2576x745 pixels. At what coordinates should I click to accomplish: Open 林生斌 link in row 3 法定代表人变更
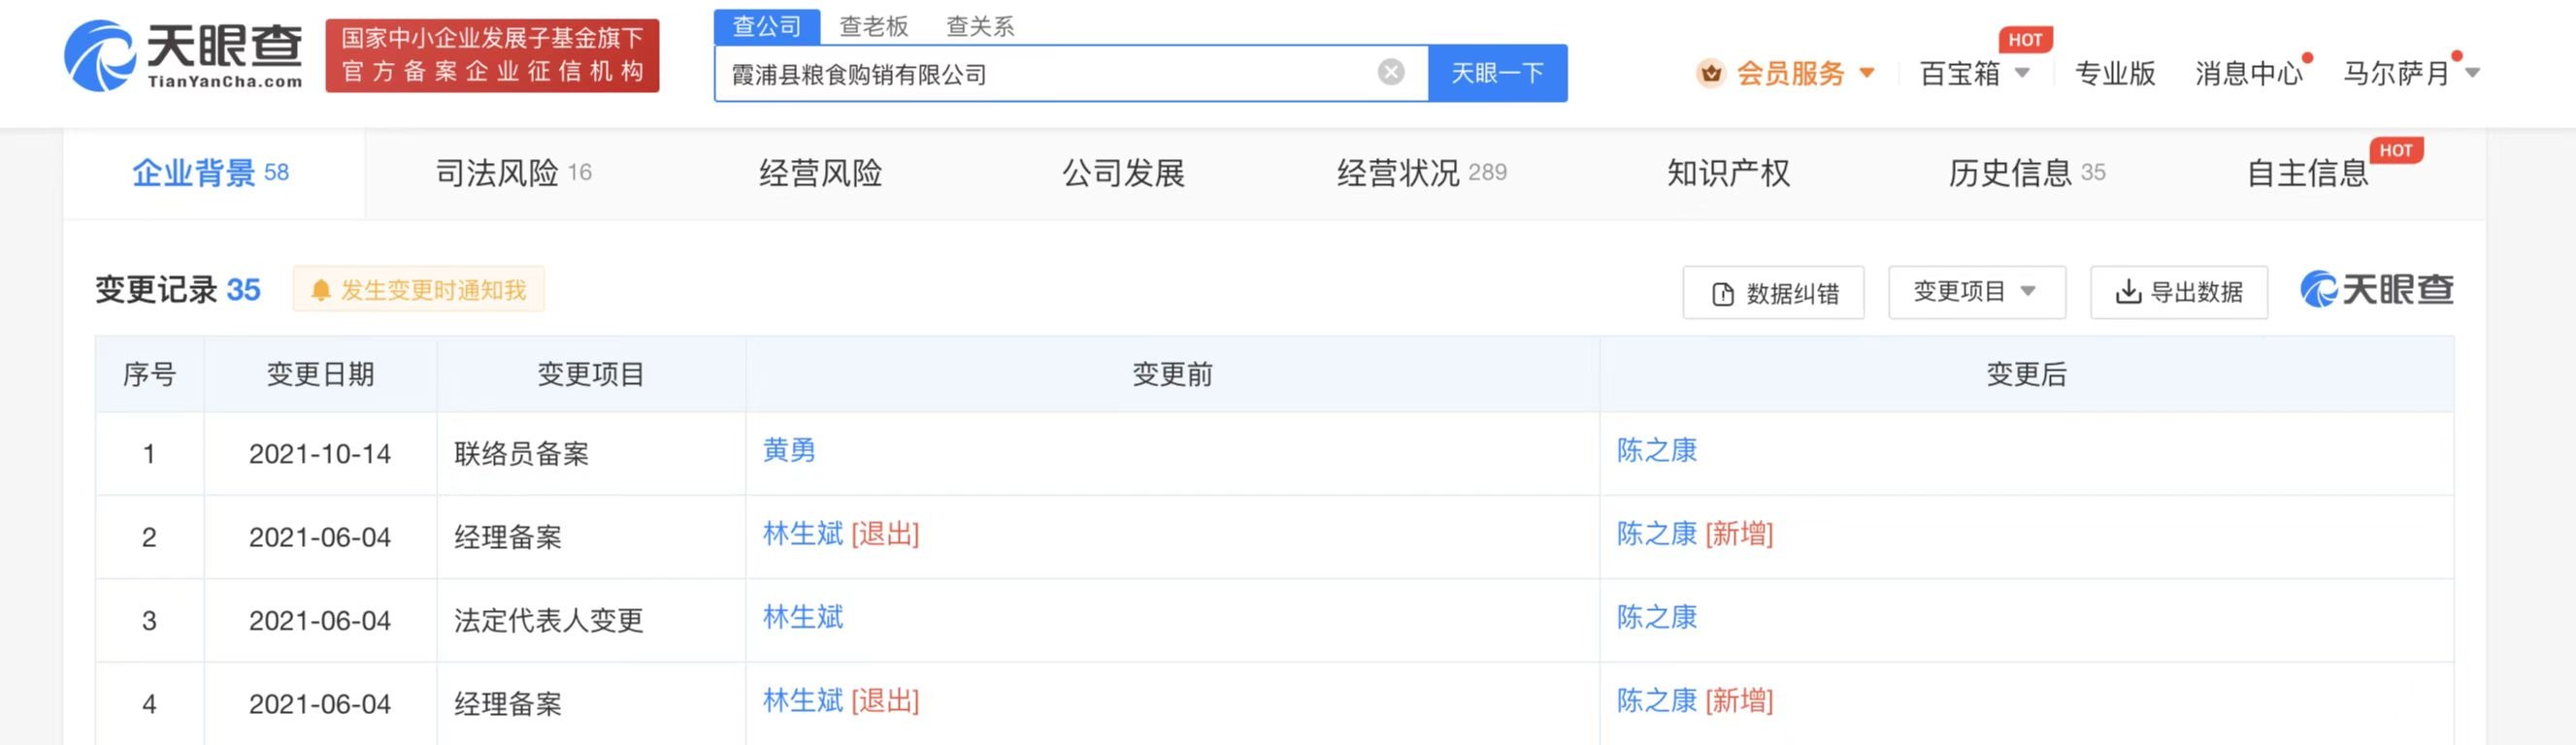point(803,616)
